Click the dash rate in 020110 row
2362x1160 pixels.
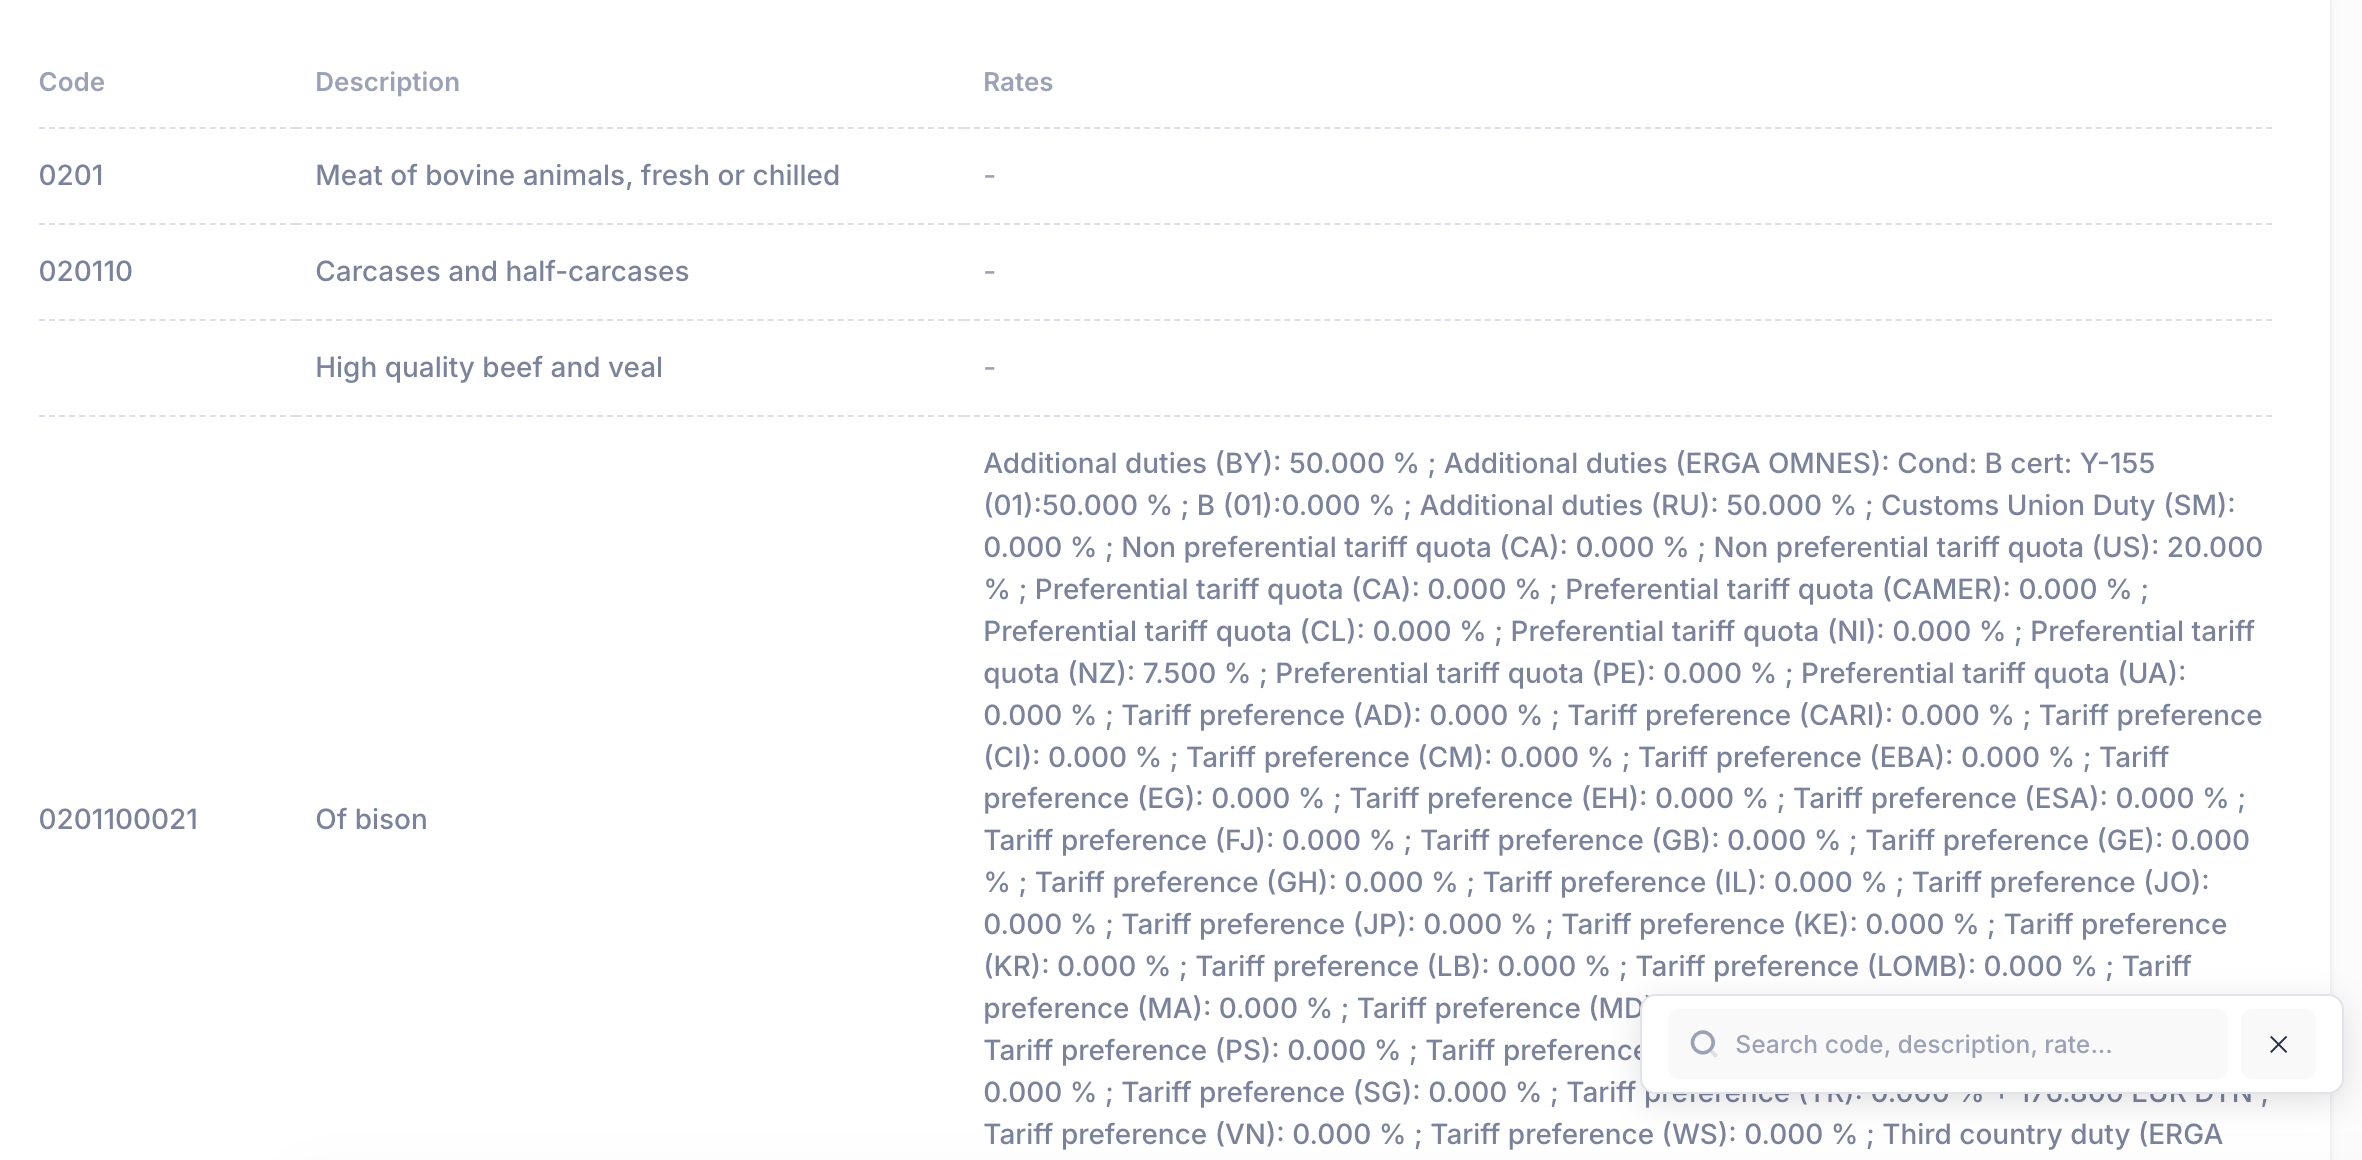(989, 272)
